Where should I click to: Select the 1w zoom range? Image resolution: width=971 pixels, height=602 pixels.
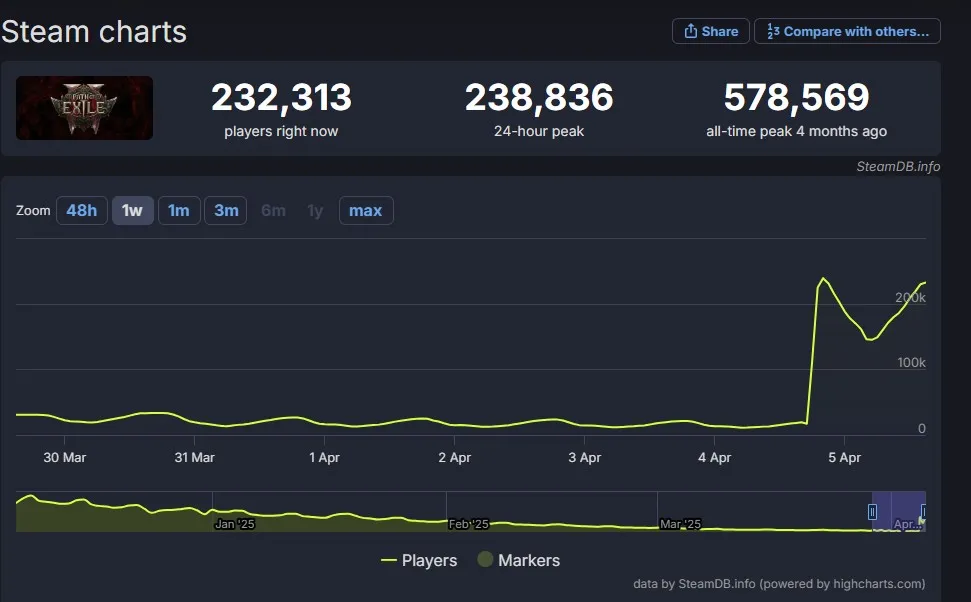133,211
